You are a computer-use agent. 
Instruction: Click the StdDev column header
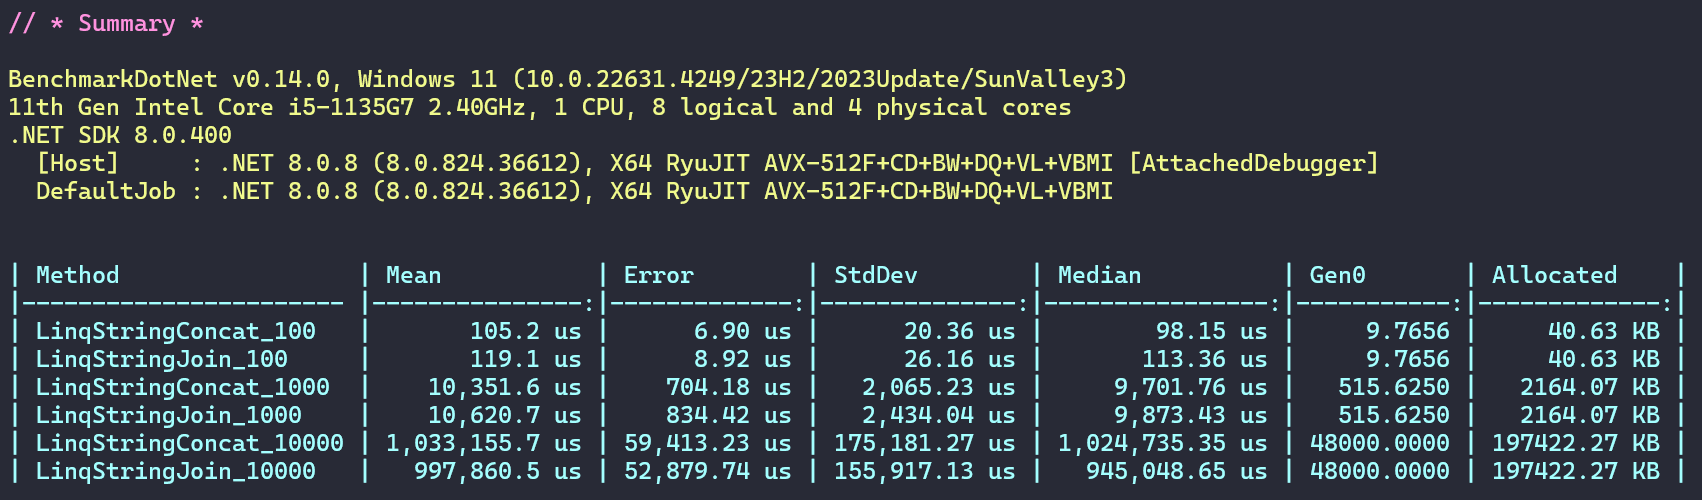[875, 275]
